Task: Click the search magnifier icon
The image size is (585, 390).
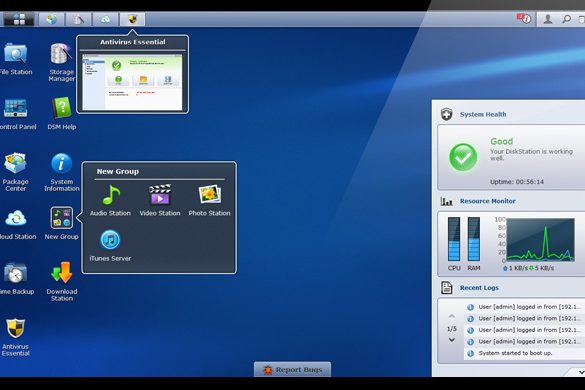Action: pyautogui.click(x=566, y=19)
